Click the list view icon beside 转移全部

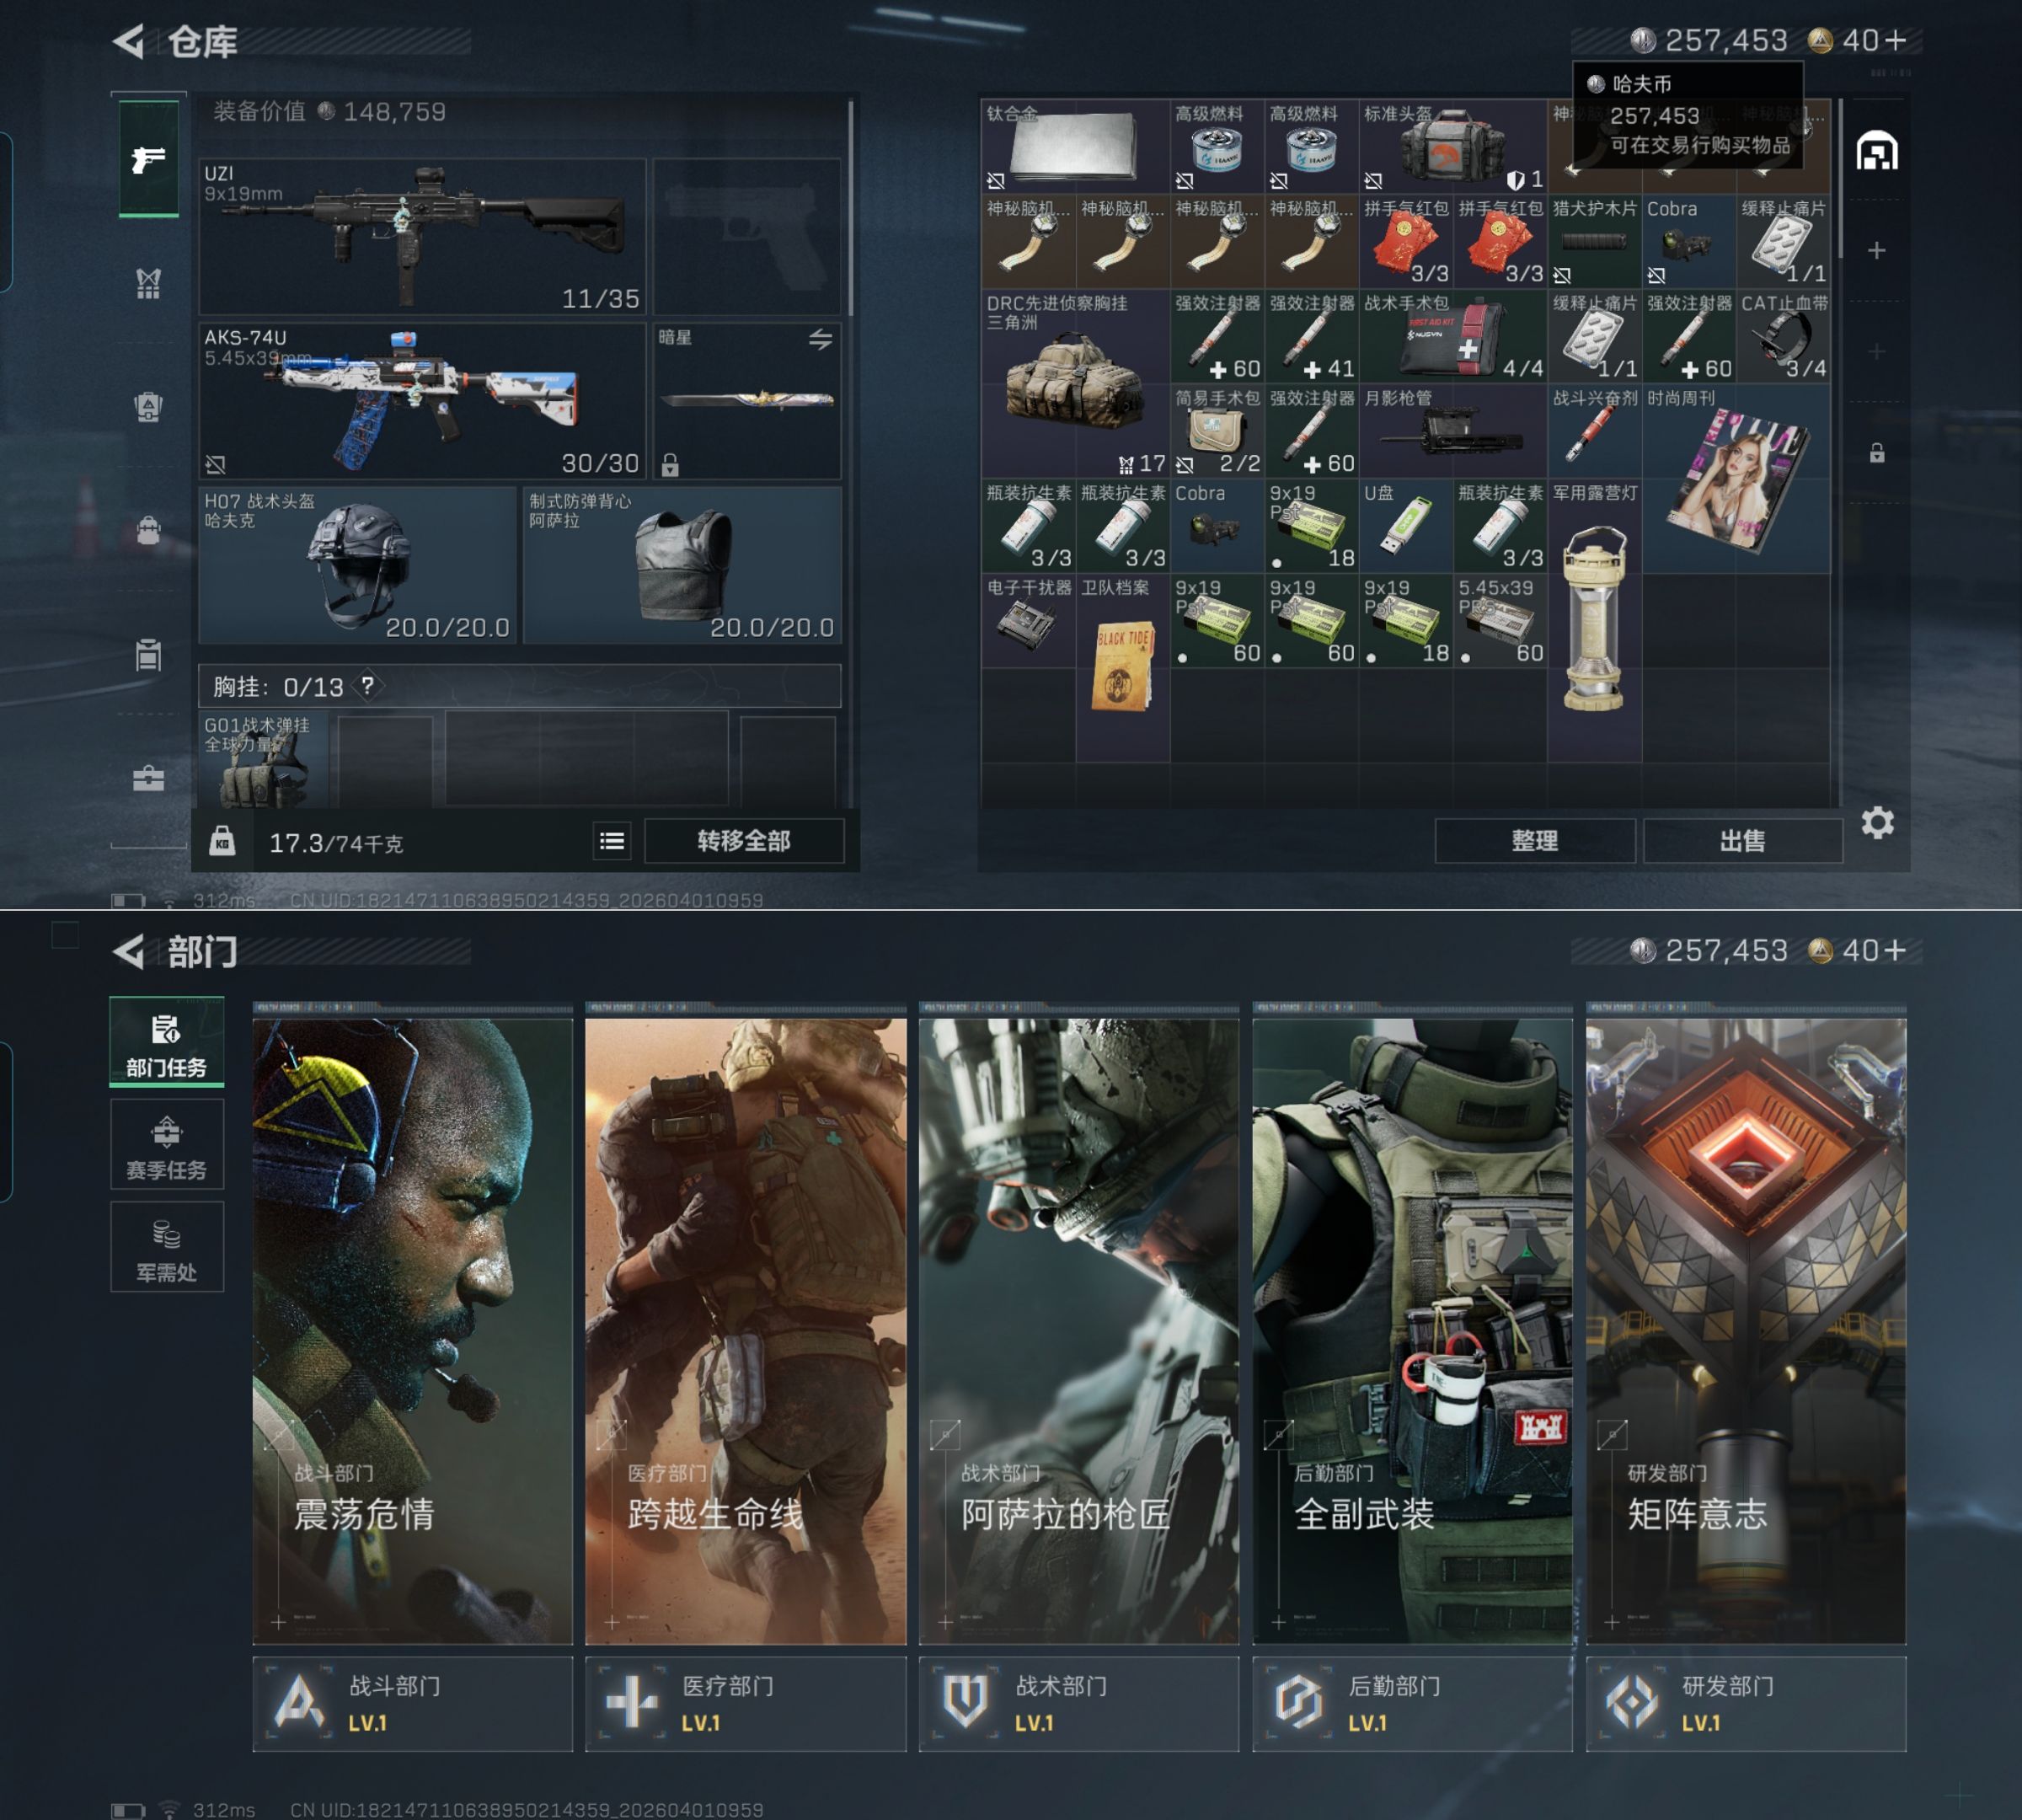(x=612, y=841)
